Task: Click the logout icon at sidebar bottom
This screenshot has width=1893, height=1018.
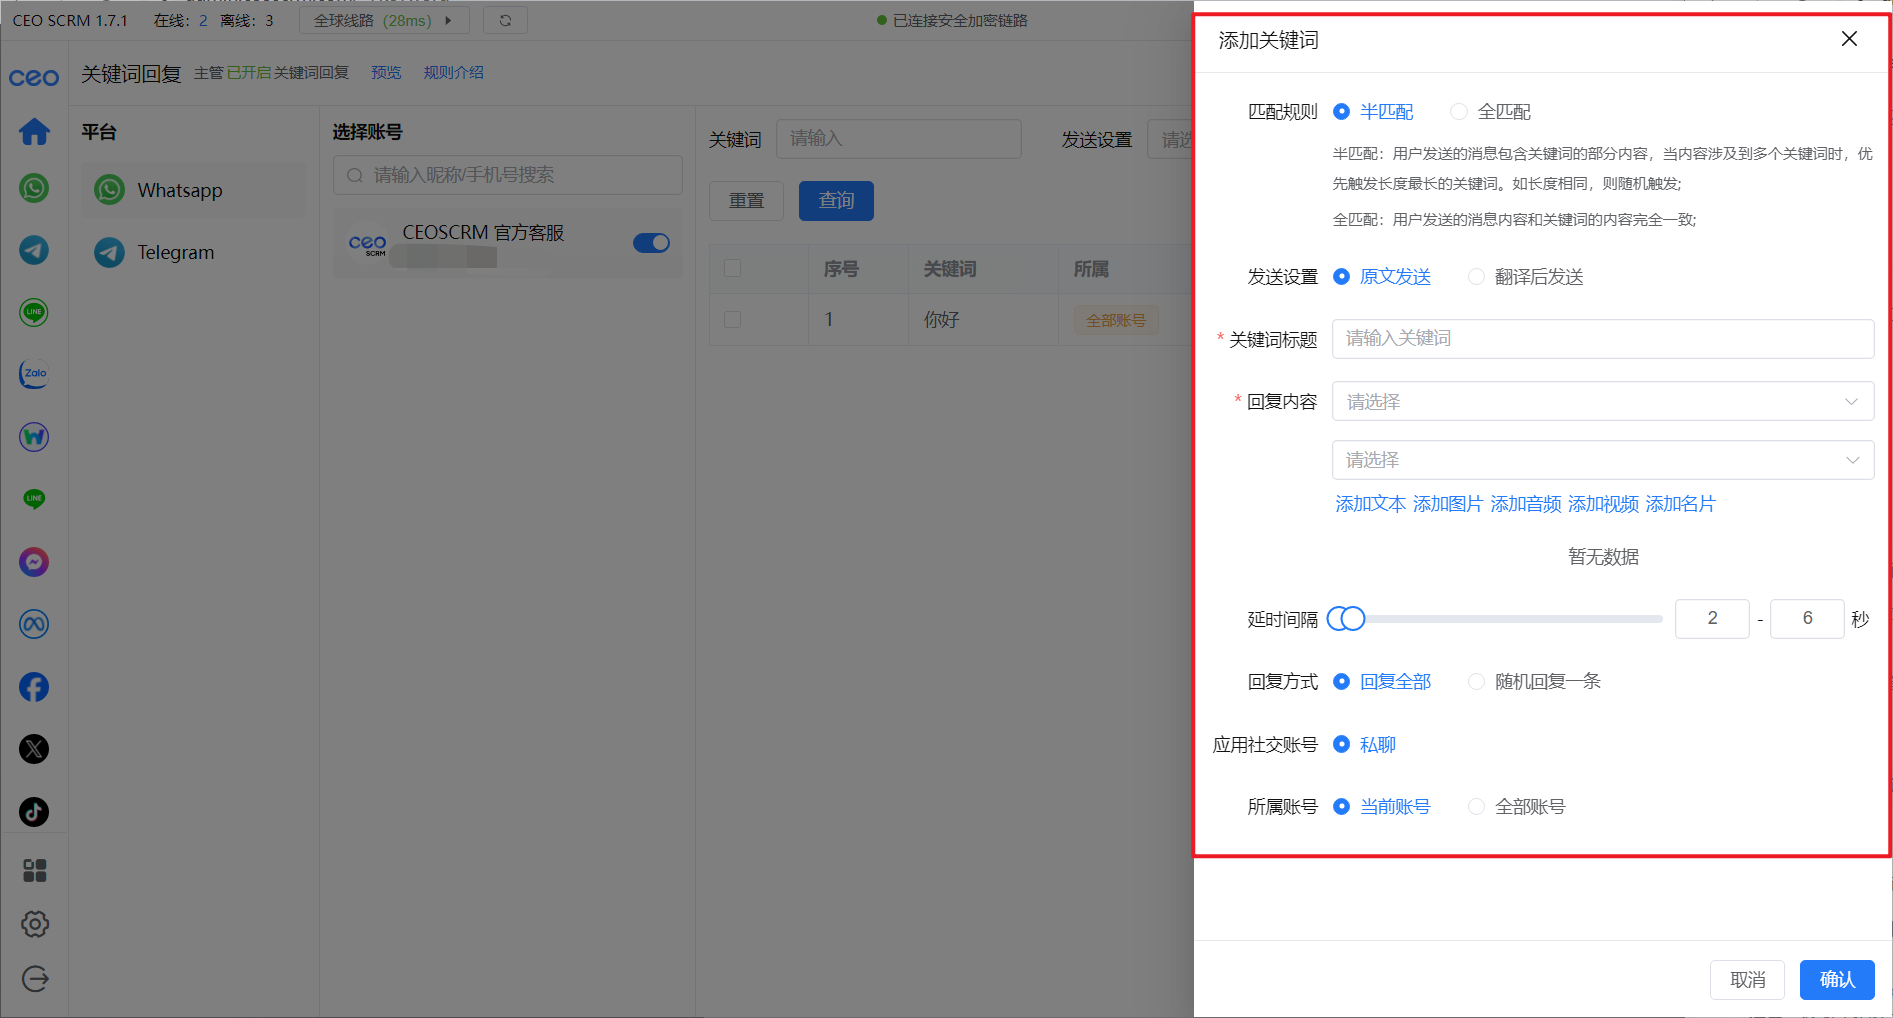Action: point(35,979)
